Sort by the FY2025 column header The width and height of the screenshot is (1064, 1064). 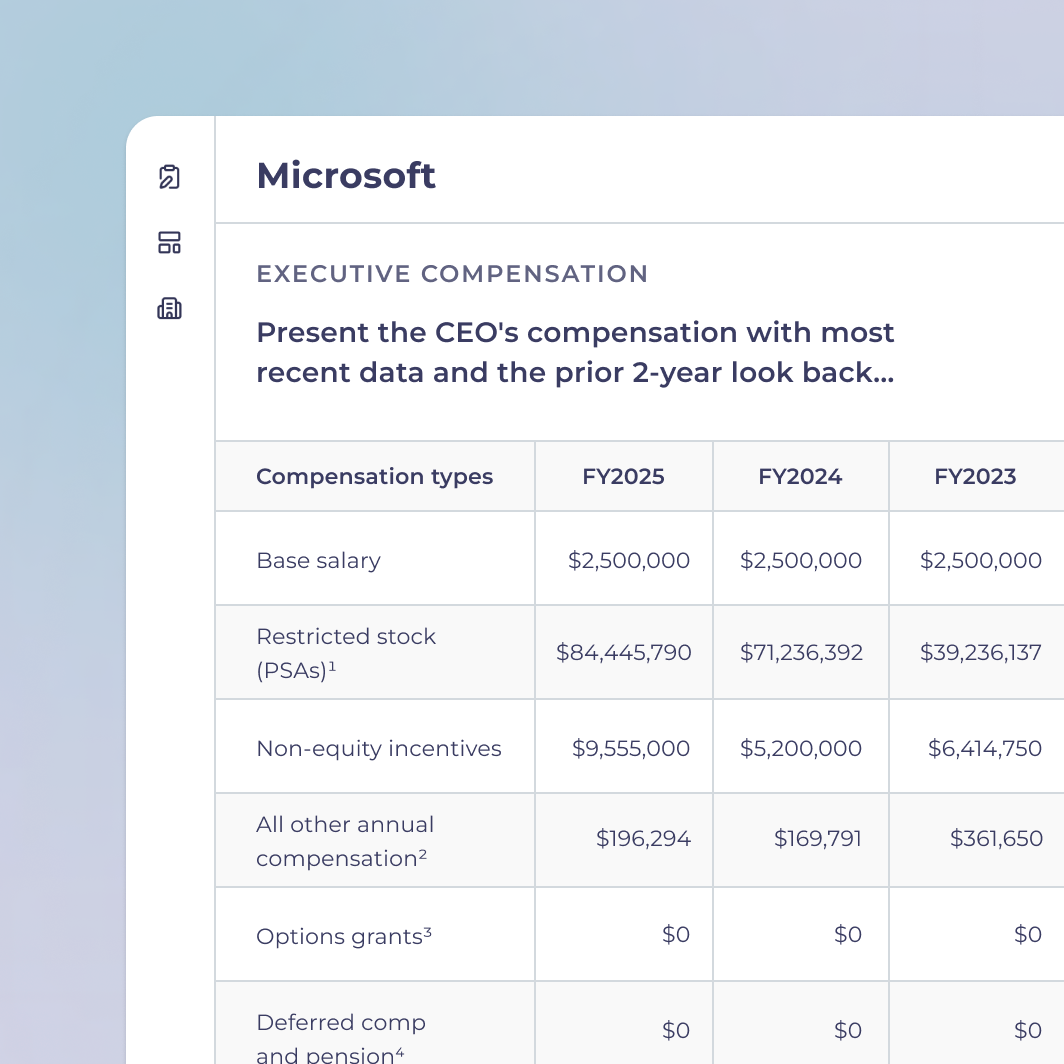coord(623,477)
